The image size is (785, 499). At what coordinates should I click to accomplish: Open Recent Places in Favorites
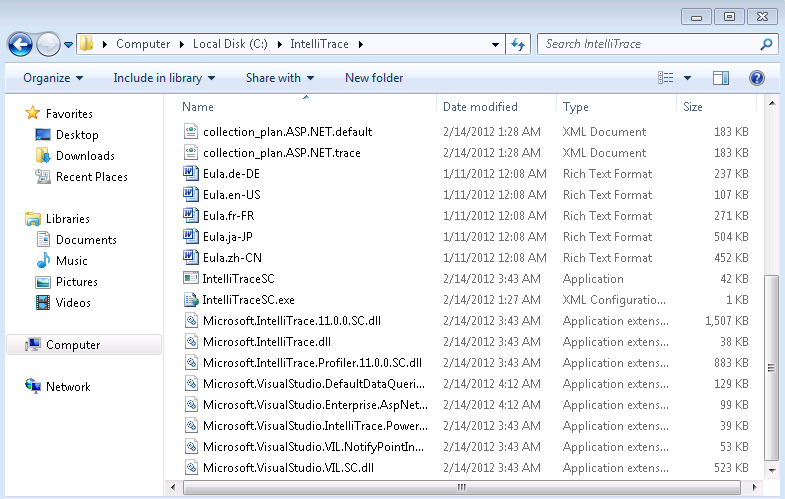coord(92,177)
